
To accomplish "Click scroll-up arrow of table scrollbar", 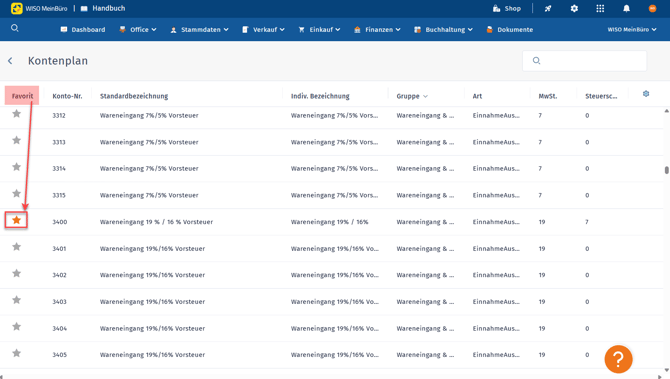I will point(666,111).
